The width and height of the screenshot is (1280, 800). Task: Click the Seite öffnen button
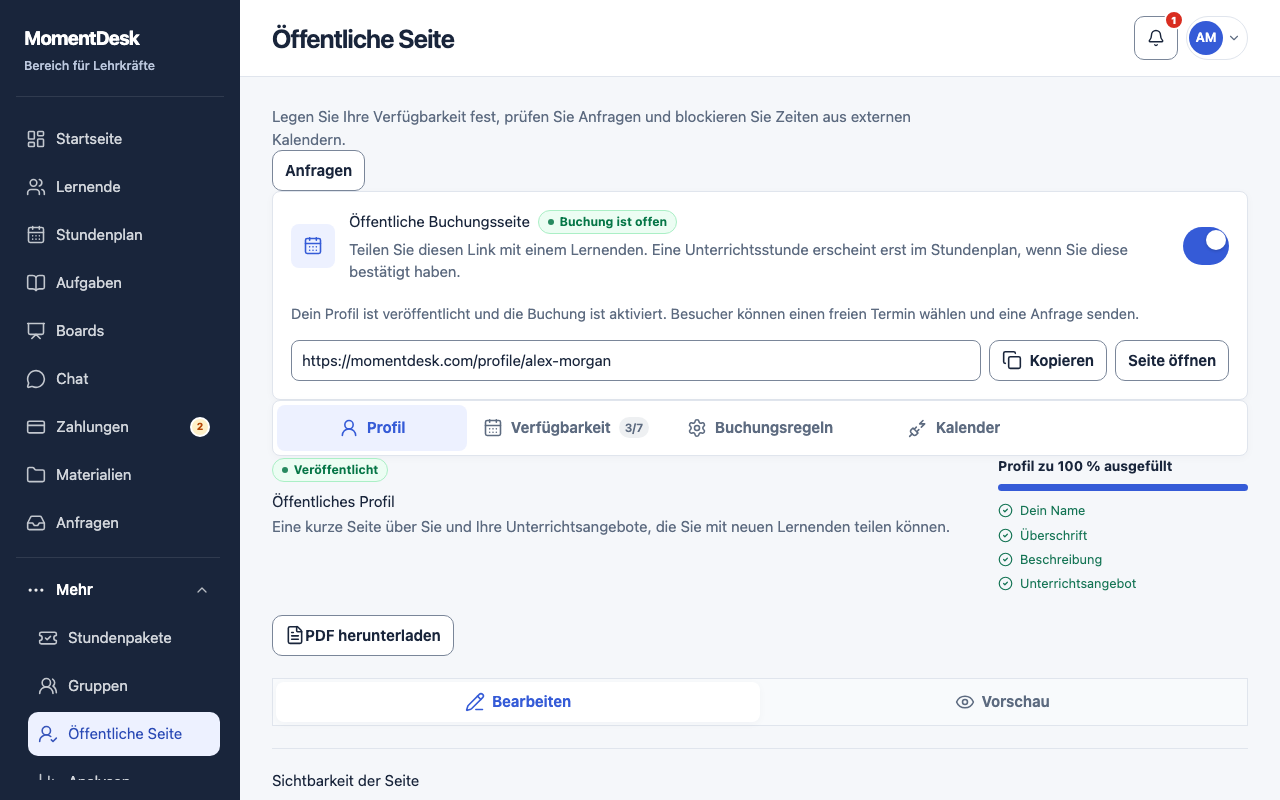1172,361
